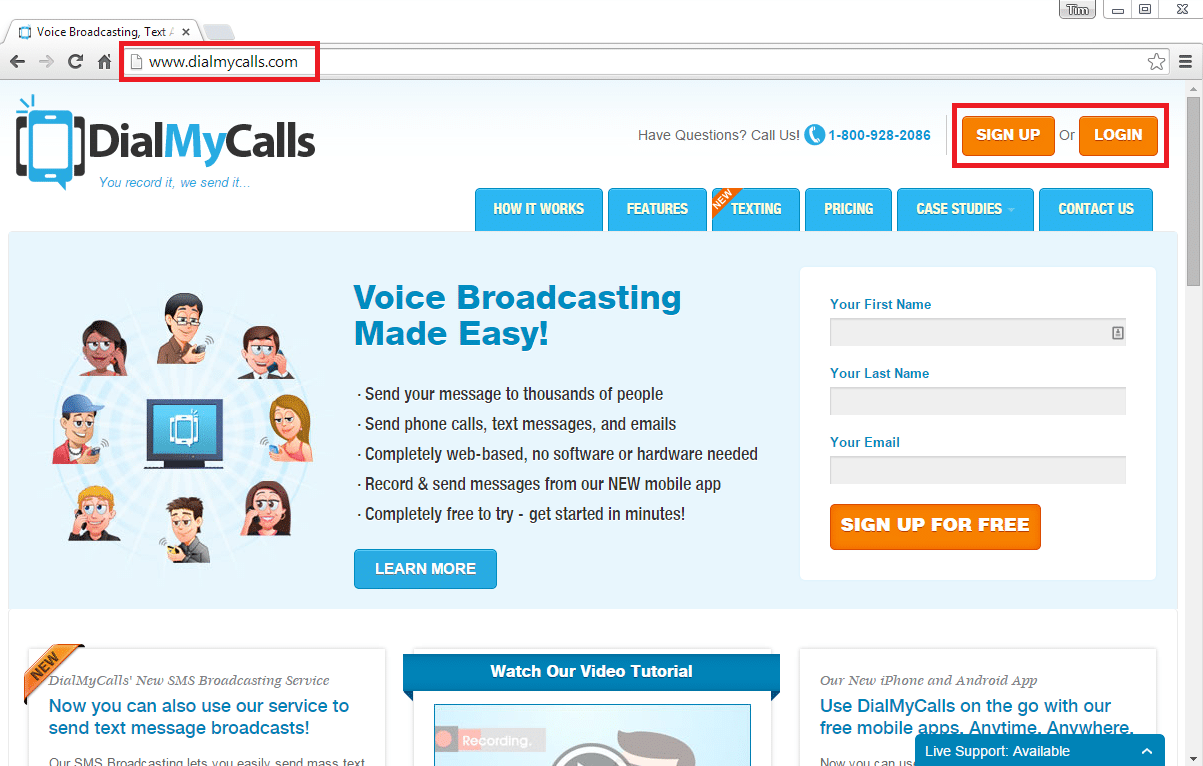This screenshot has height=766, width=1203.
Task: Expand the Live Support chat widget
Action: coord(1040,751)
